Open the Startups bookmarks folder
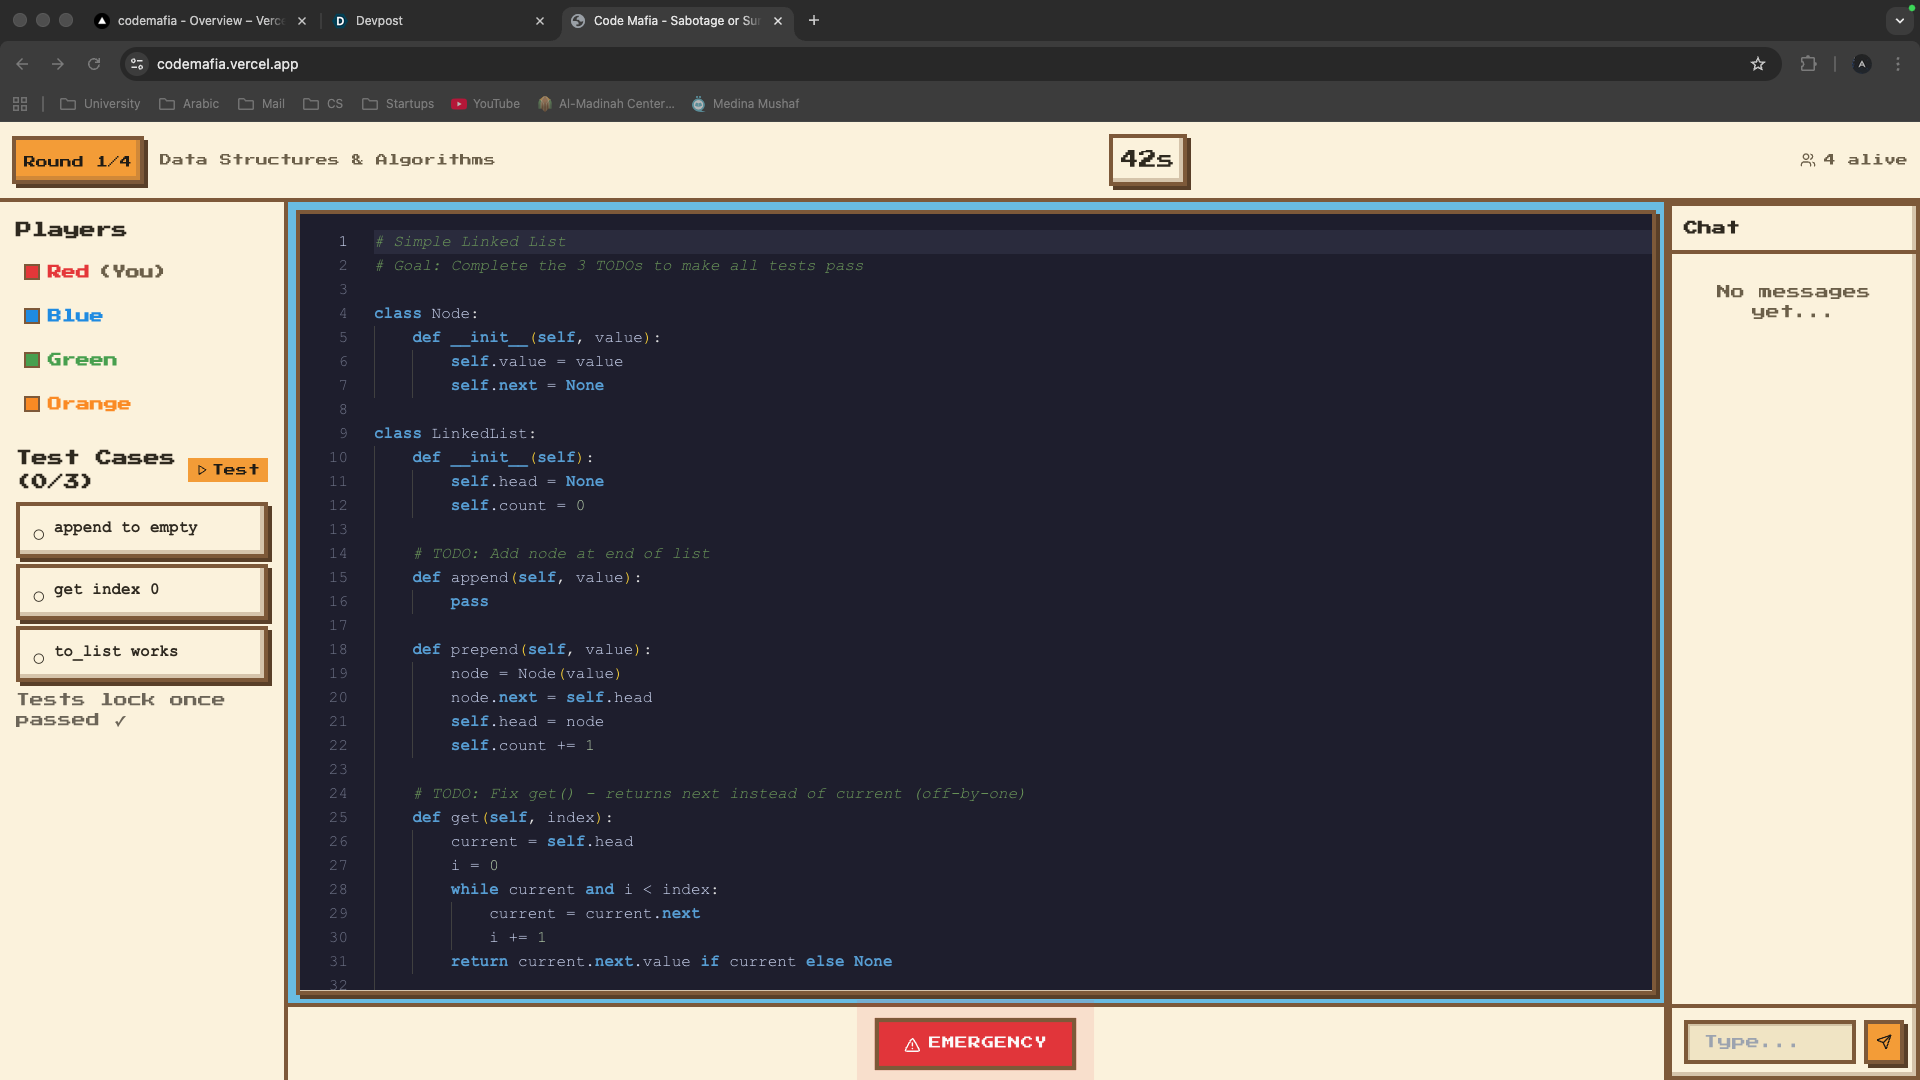The width and height of the screenshot is (1920, 1080). tap(398, 104)
